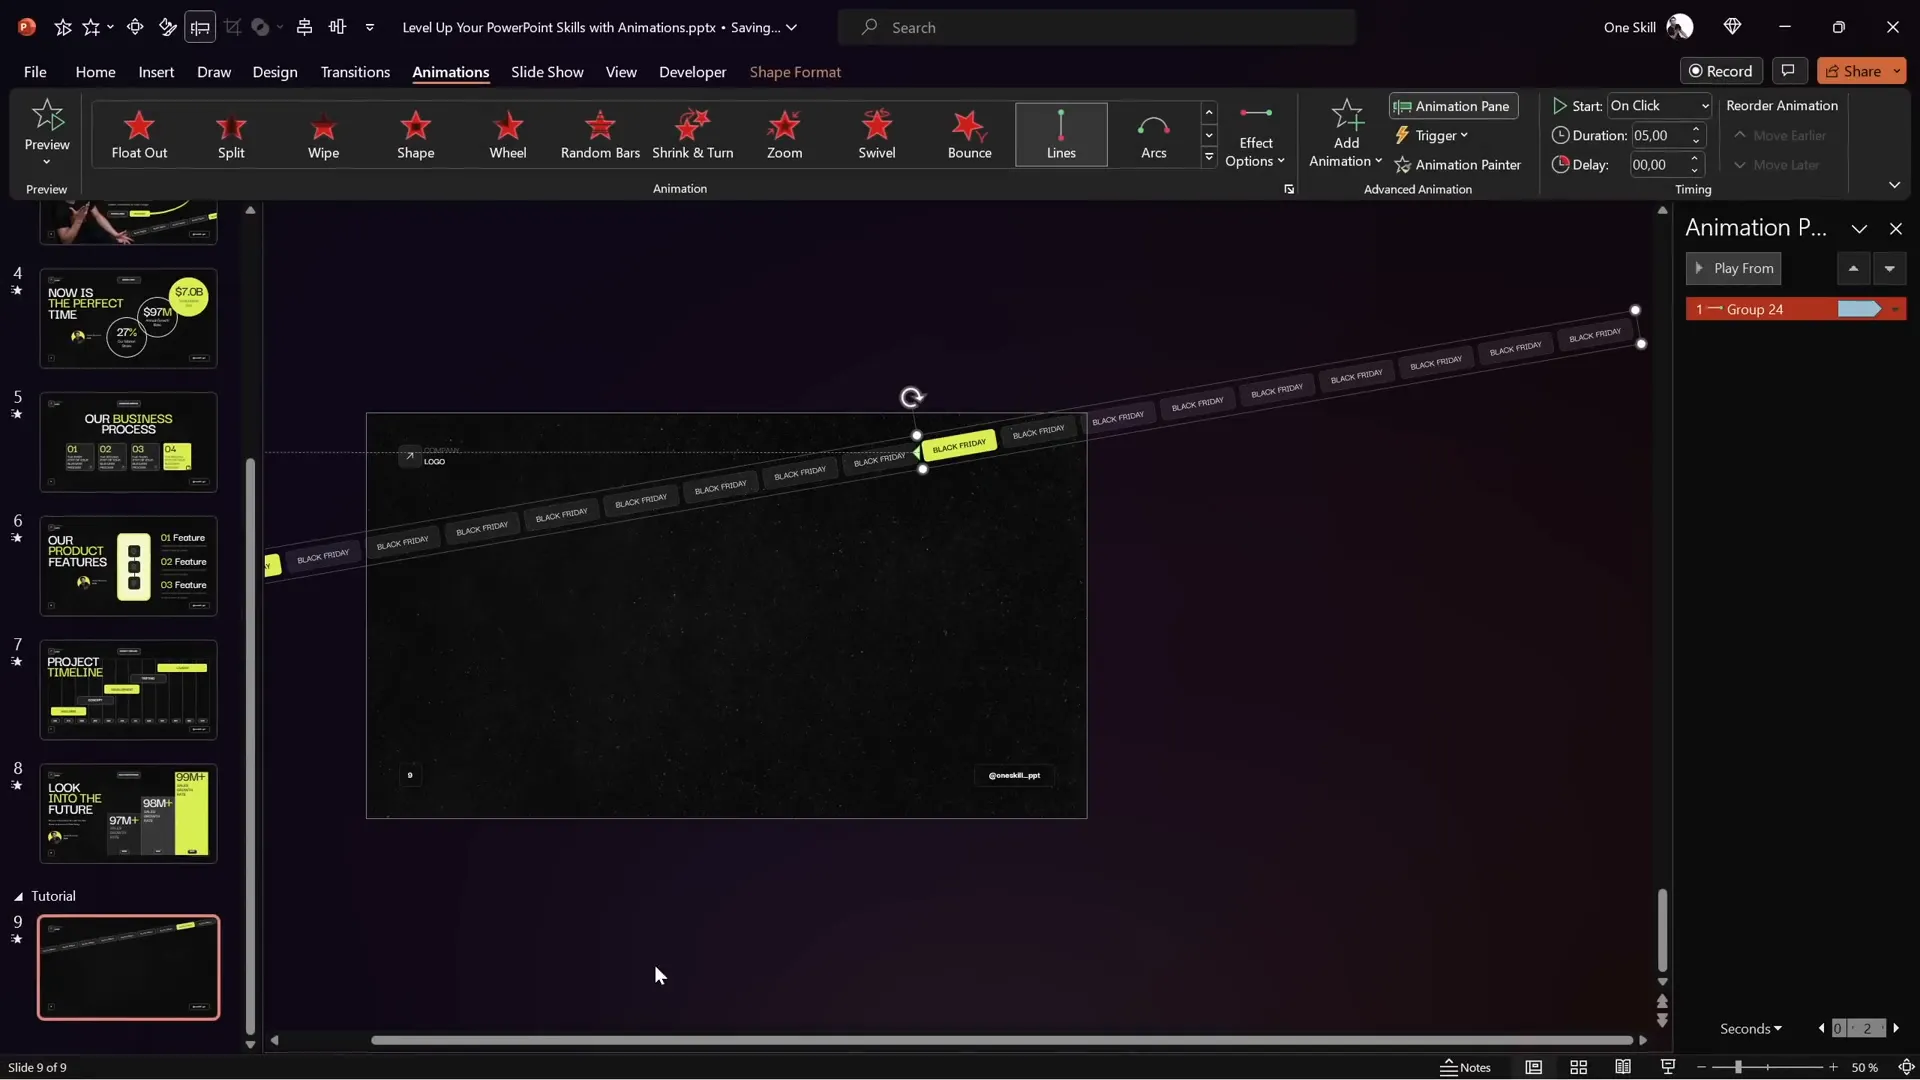Toggle the Notes pane
This screenshot has height=1080, width=1920.
[1465, 1067]
